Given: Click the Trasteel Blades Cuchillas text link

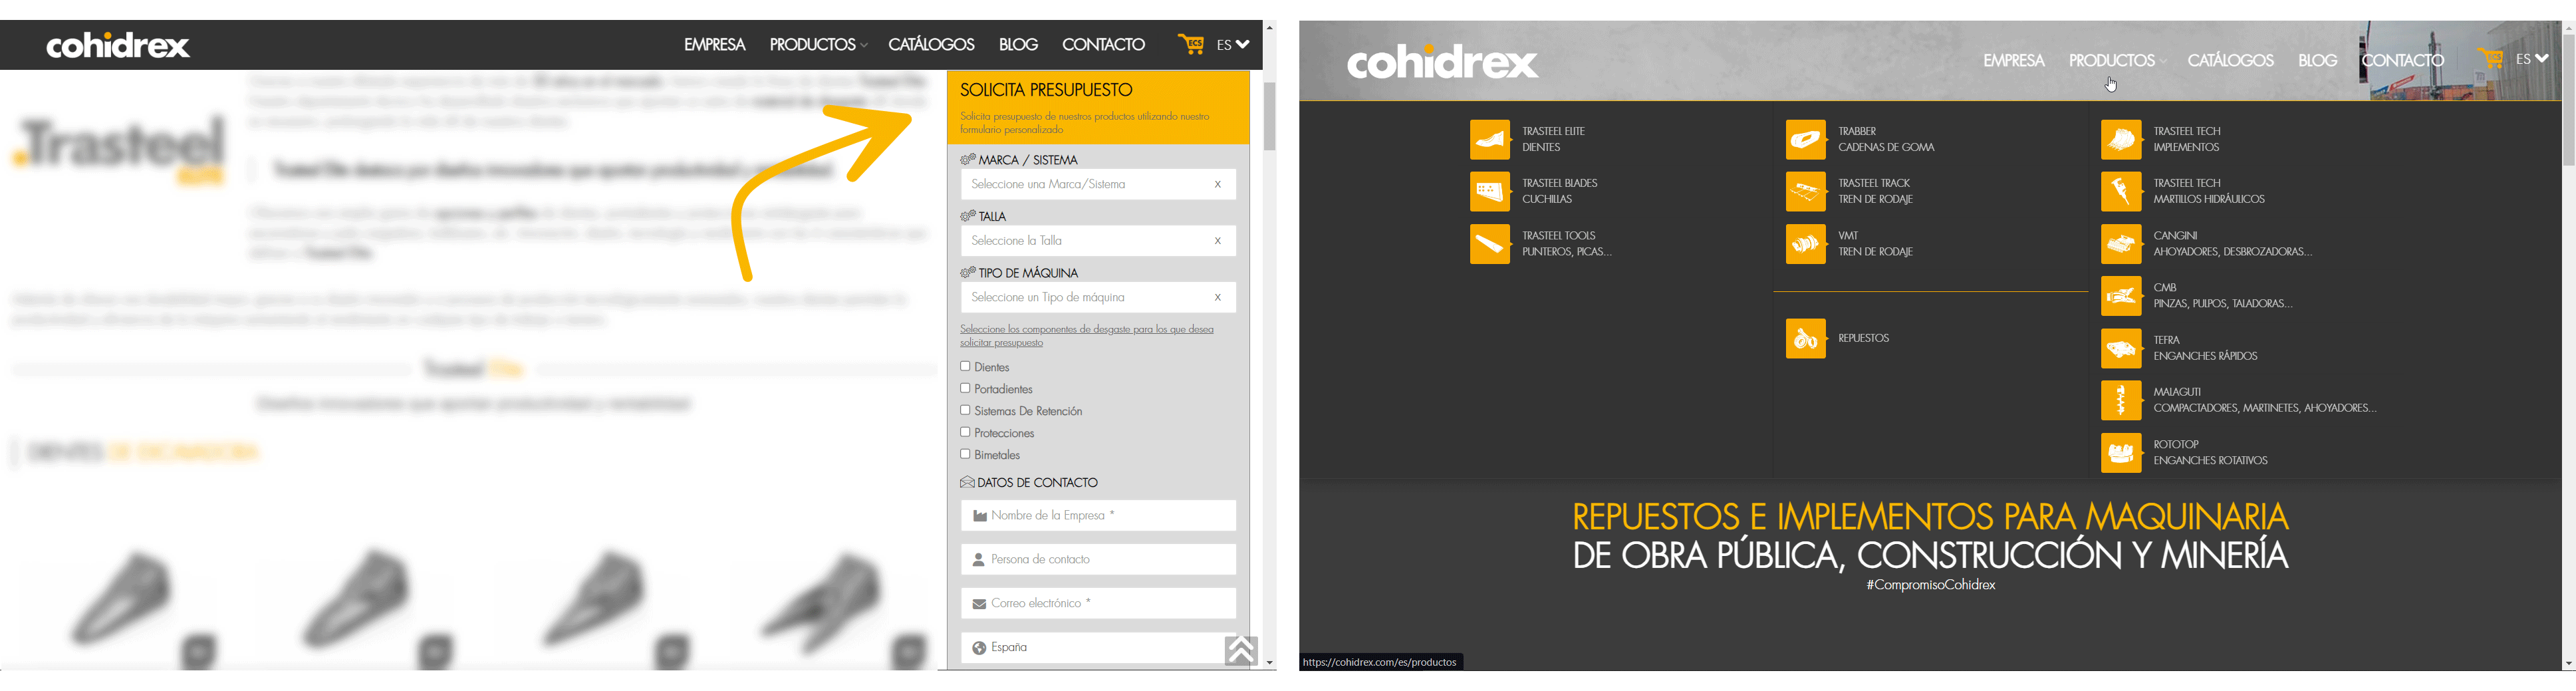Looking at the screenshot, I should coord(1560,191).
